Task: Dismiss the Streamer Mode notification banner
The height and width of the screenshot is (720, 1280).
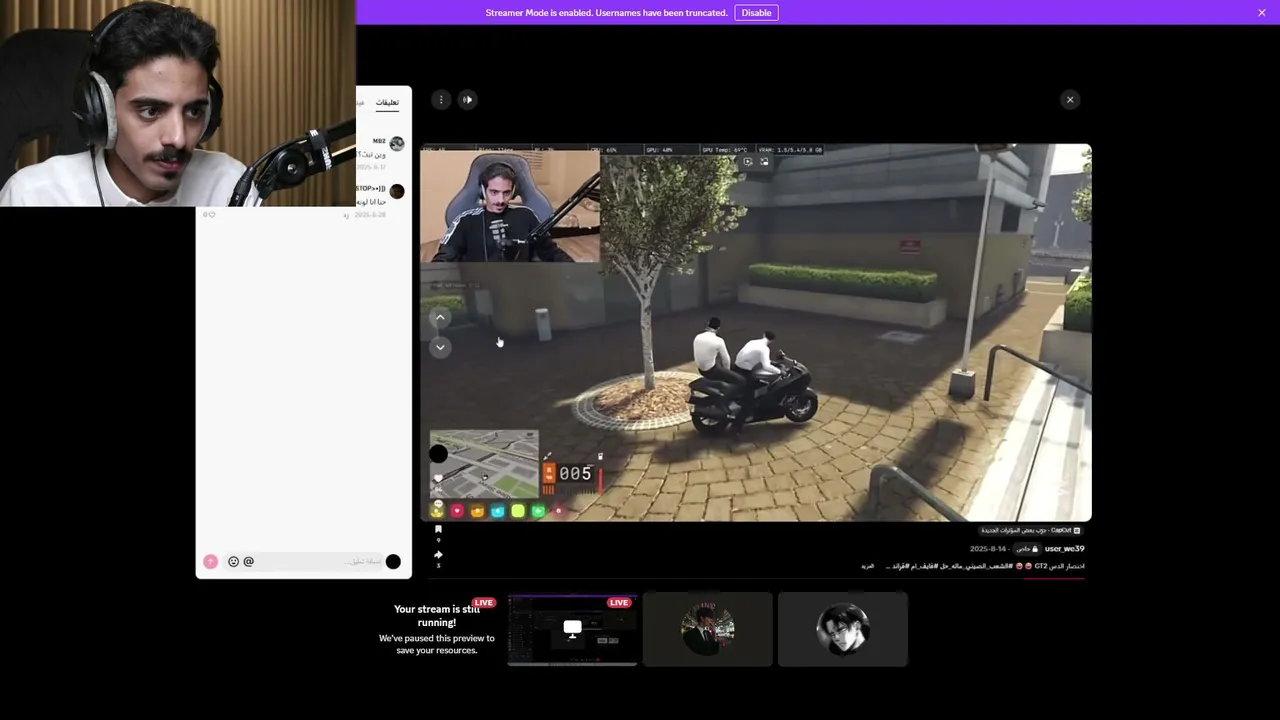Action: 1262,13
